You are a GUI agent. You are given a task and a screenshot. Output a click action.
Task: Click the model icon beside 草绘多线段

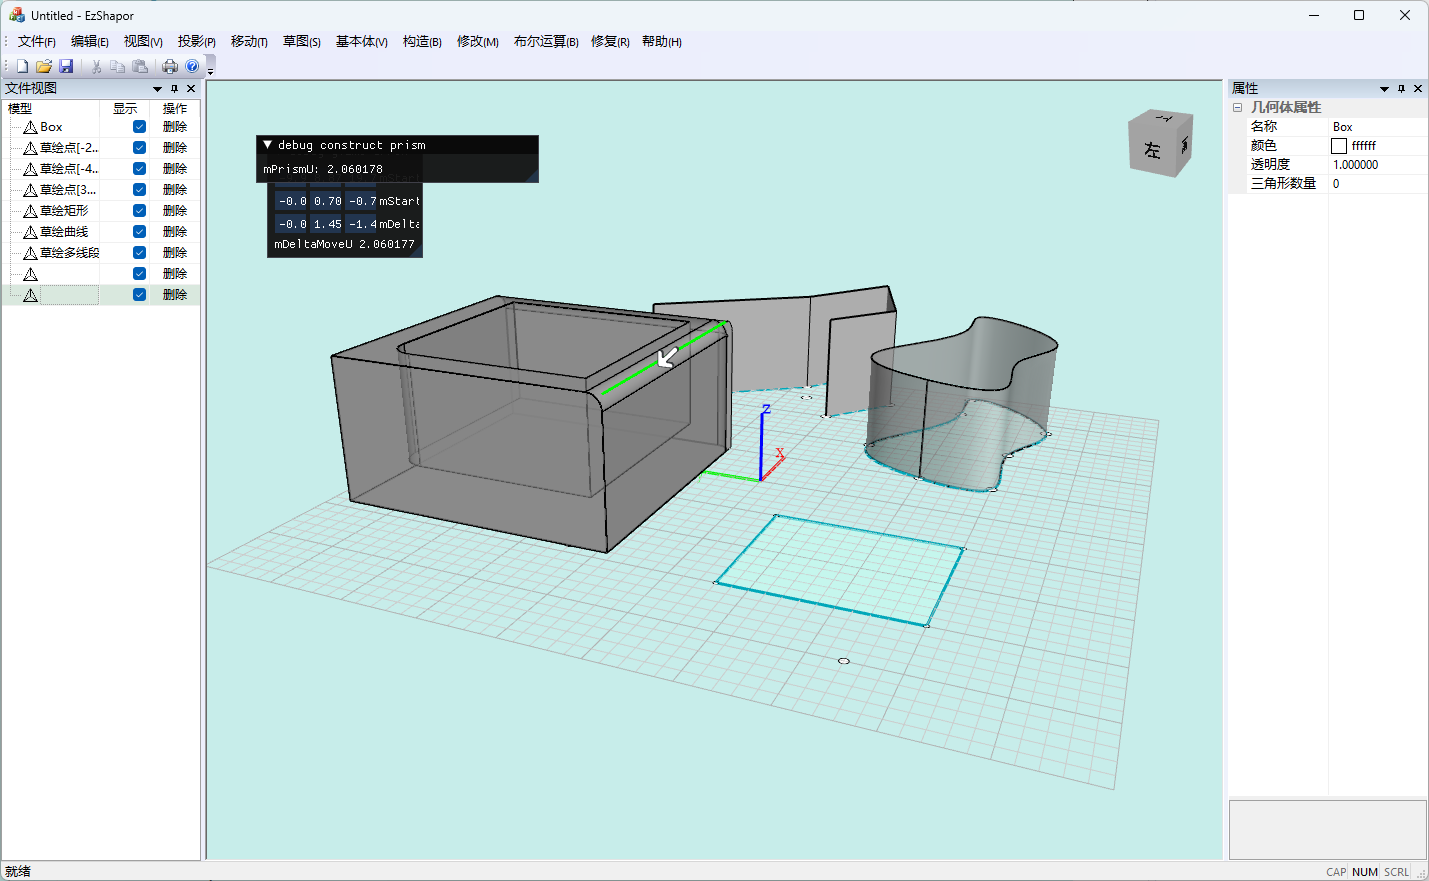point(30,253)
